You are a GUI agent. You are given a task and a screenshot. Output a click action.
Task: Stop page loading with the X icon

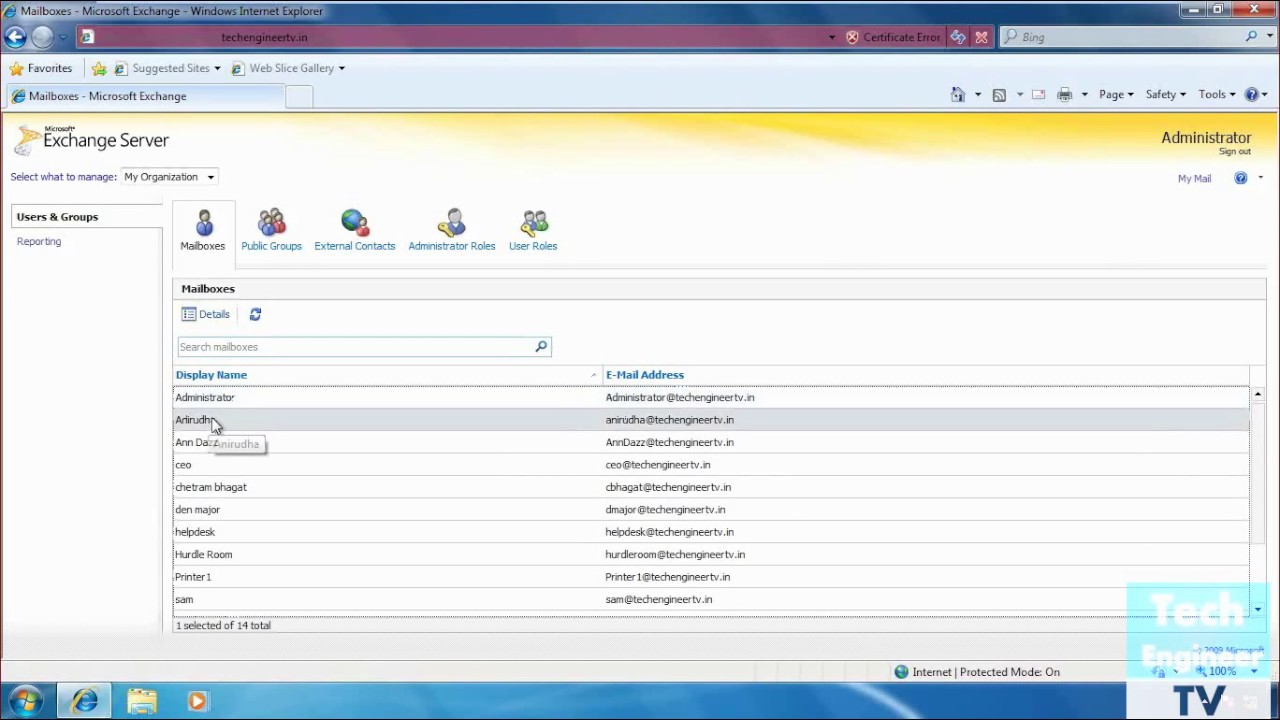click(981, 37)
